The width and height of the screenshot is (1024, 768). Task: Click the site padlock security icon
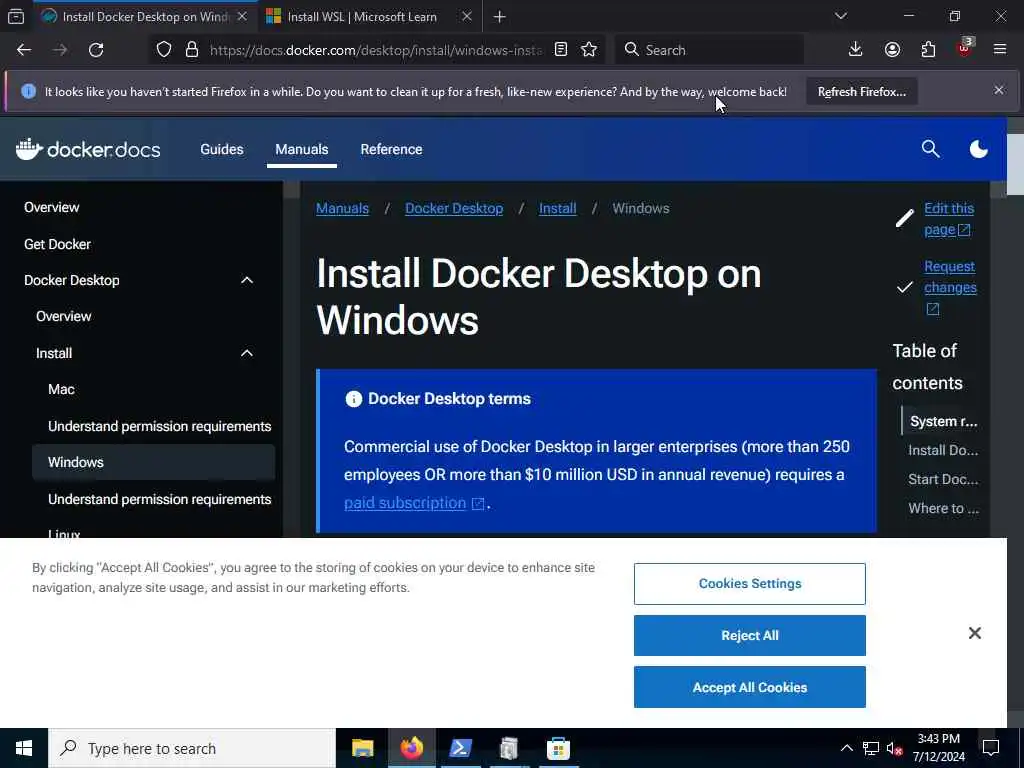(x=191, y=50)
